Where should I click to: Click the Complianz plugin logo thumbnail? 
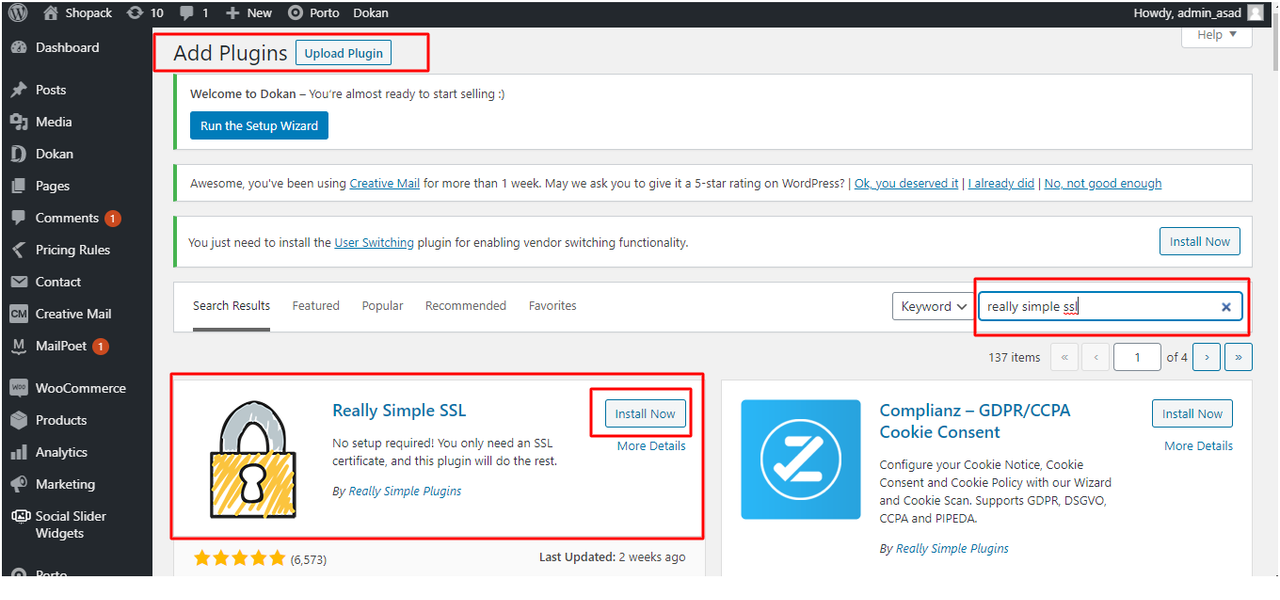coord(800,459)
